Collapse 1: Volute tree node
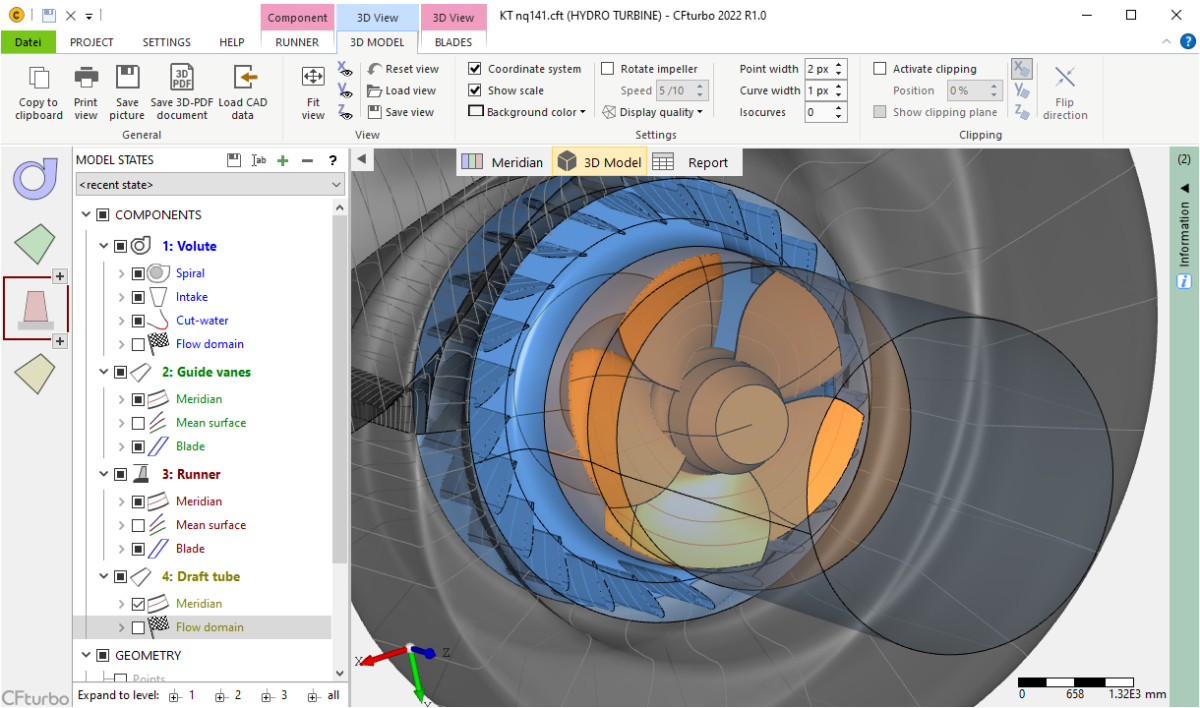The width and height of the screenshot is (1200, 708). (x=103, y=246)
